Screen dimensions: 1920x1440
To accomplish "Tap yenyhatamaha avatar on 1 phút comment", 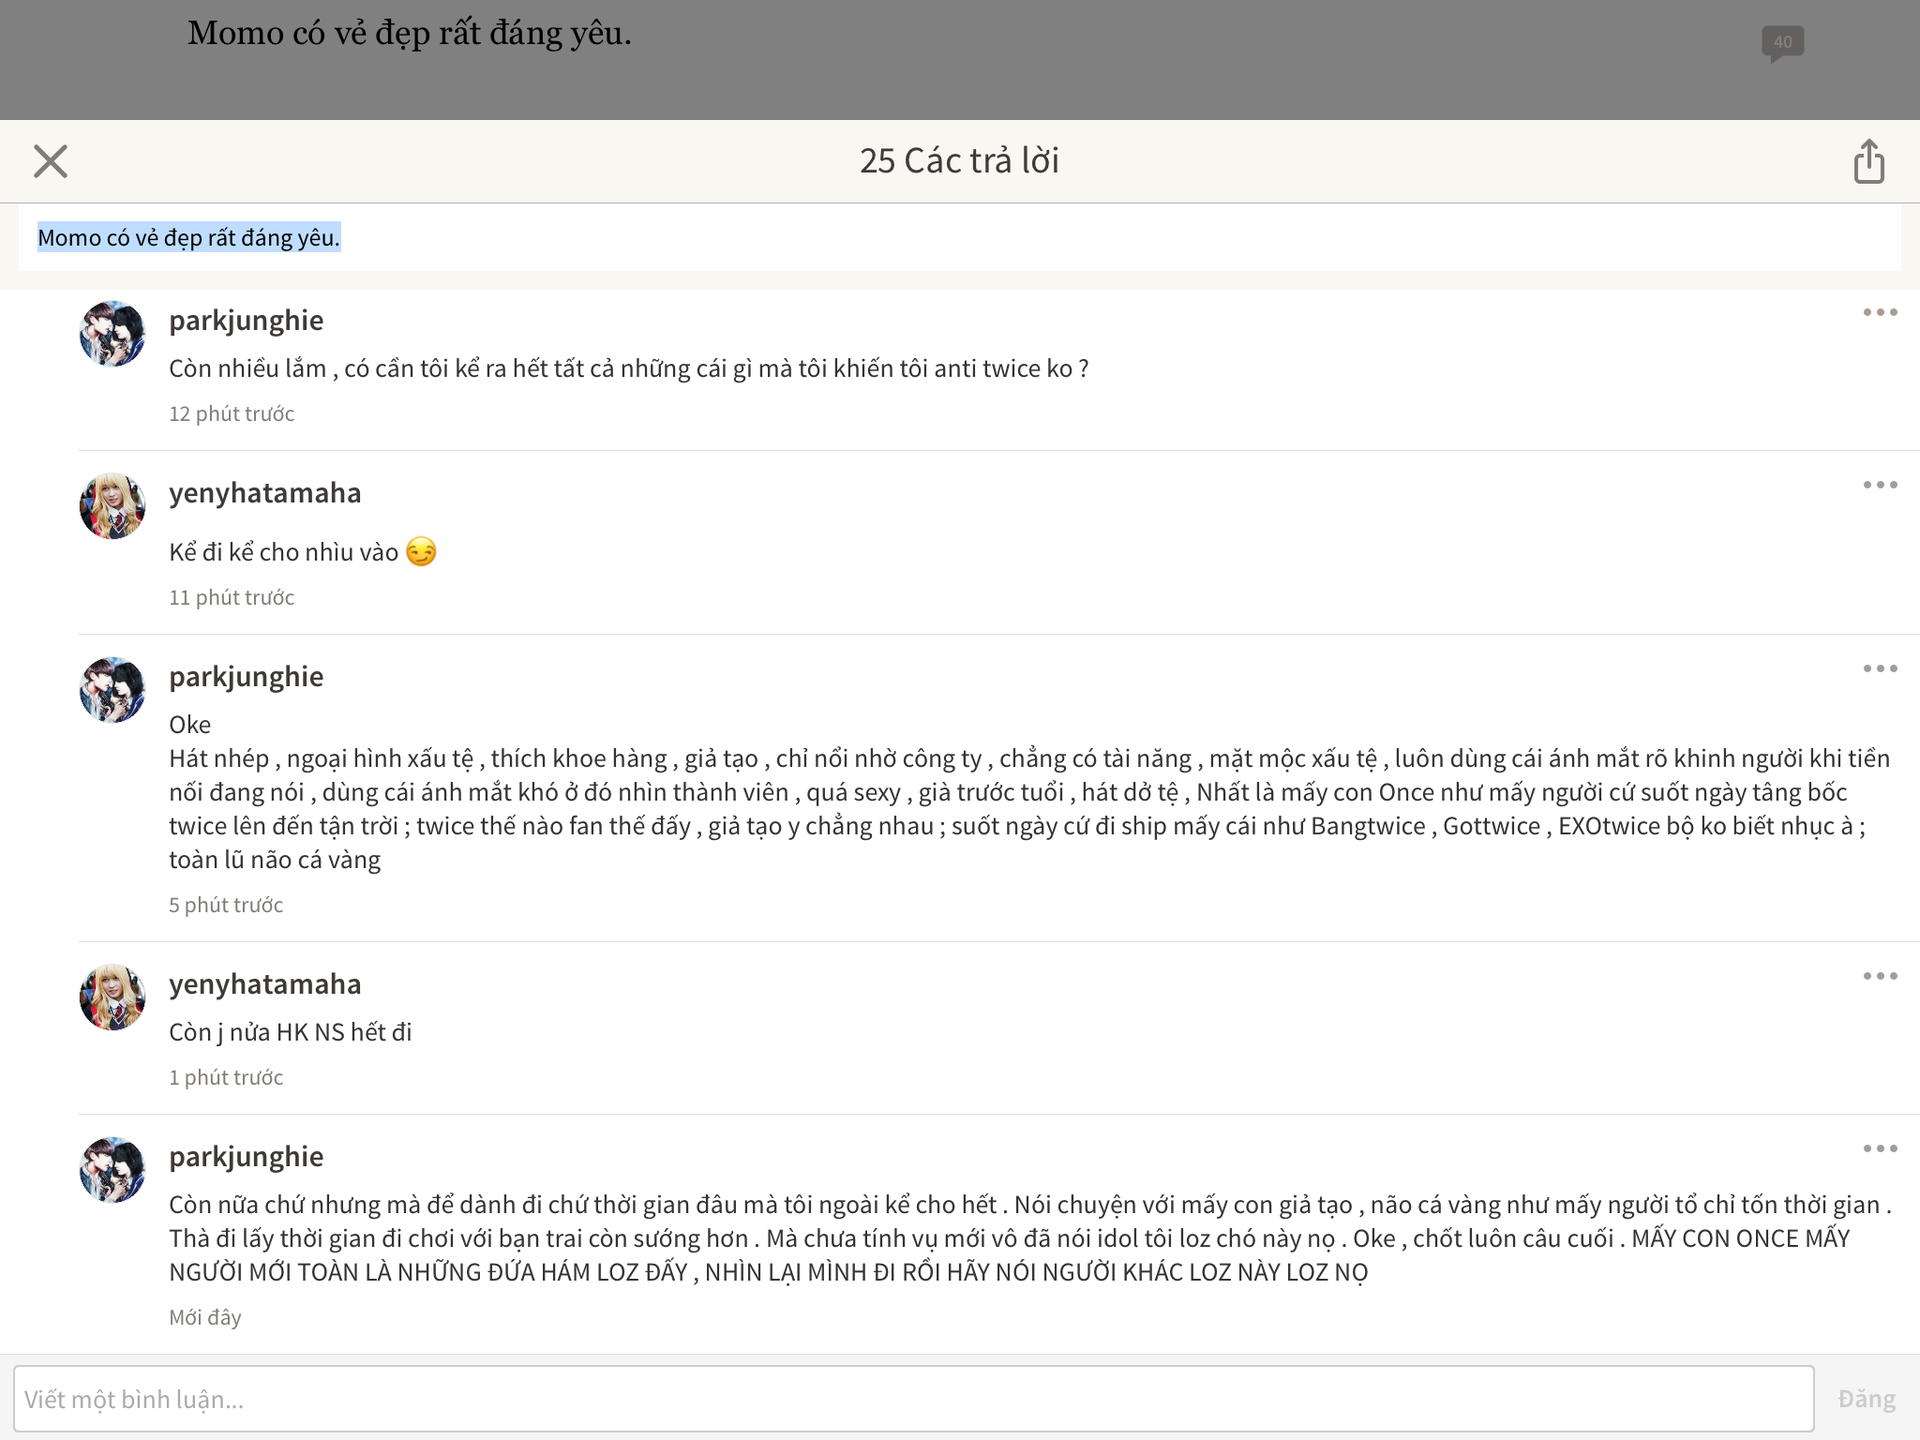I will click(x=112, y=997).
